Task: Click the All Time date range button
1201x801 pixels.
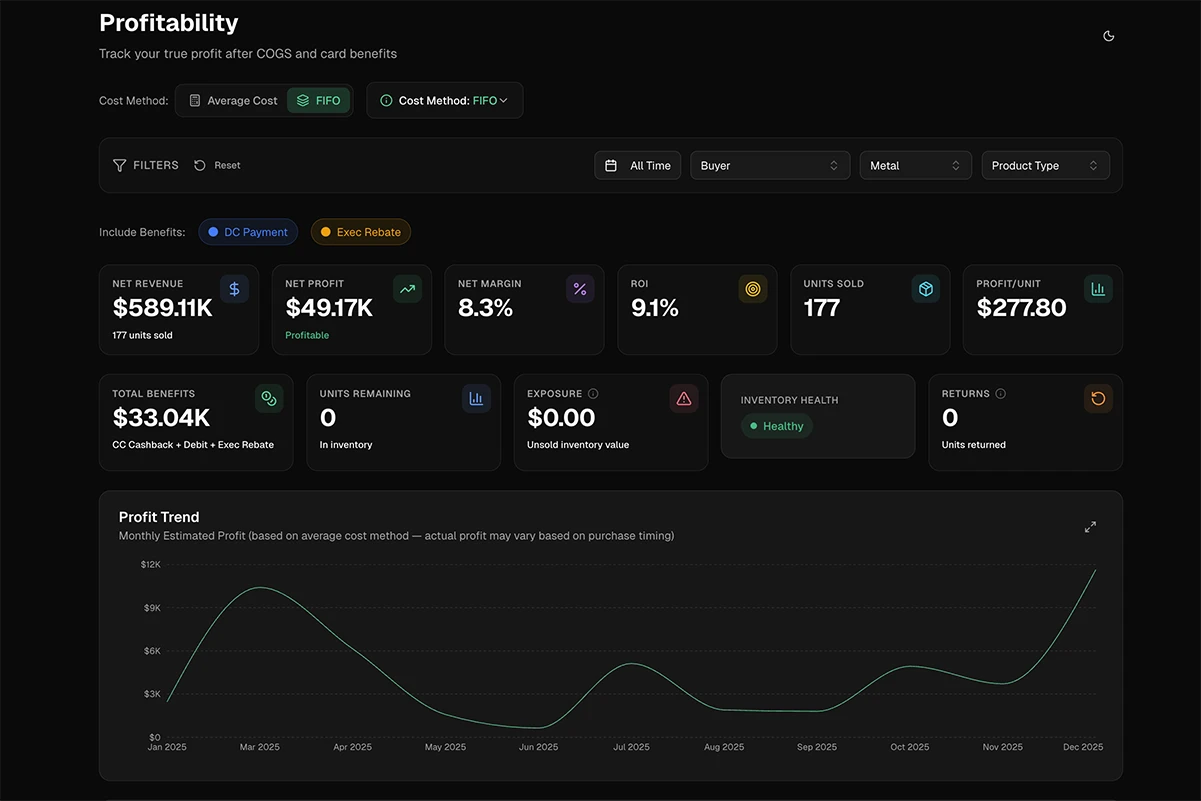Action: point(637,164)
